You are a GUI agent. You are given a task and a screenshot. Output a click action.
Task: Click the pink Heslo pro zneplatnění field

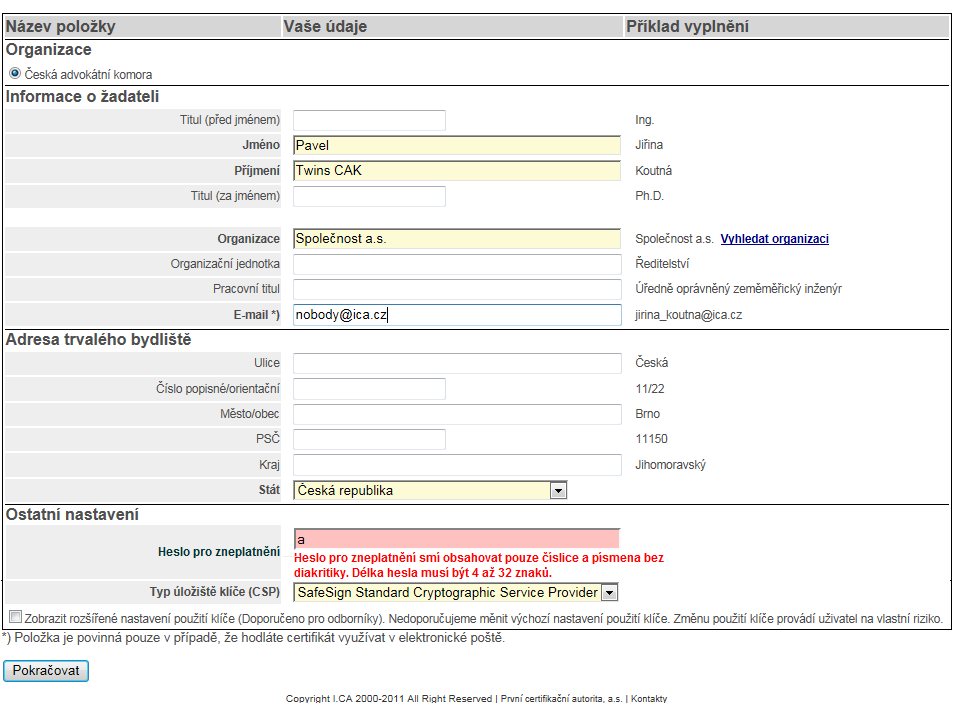pyautogui.click(x=457, y=539)
